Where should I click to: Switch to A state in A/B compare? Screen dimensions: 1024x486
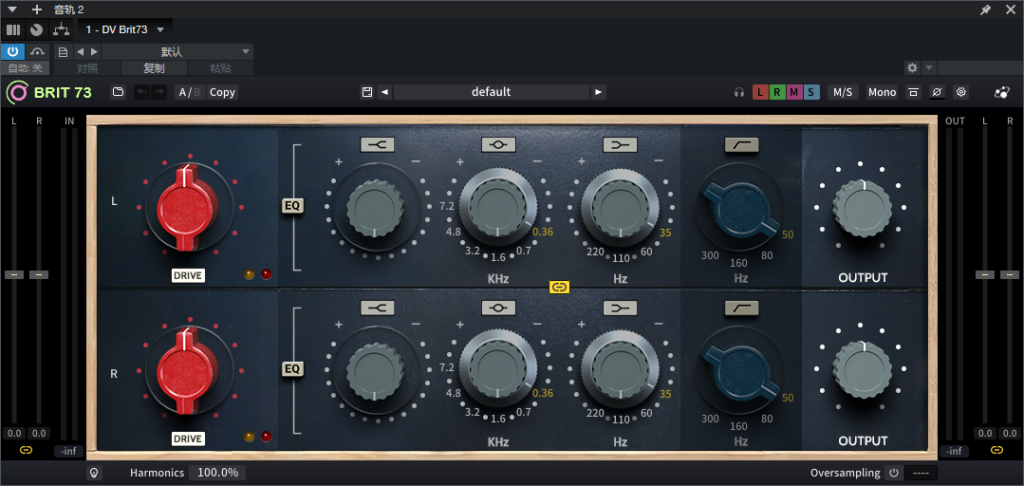coord(184,92)
